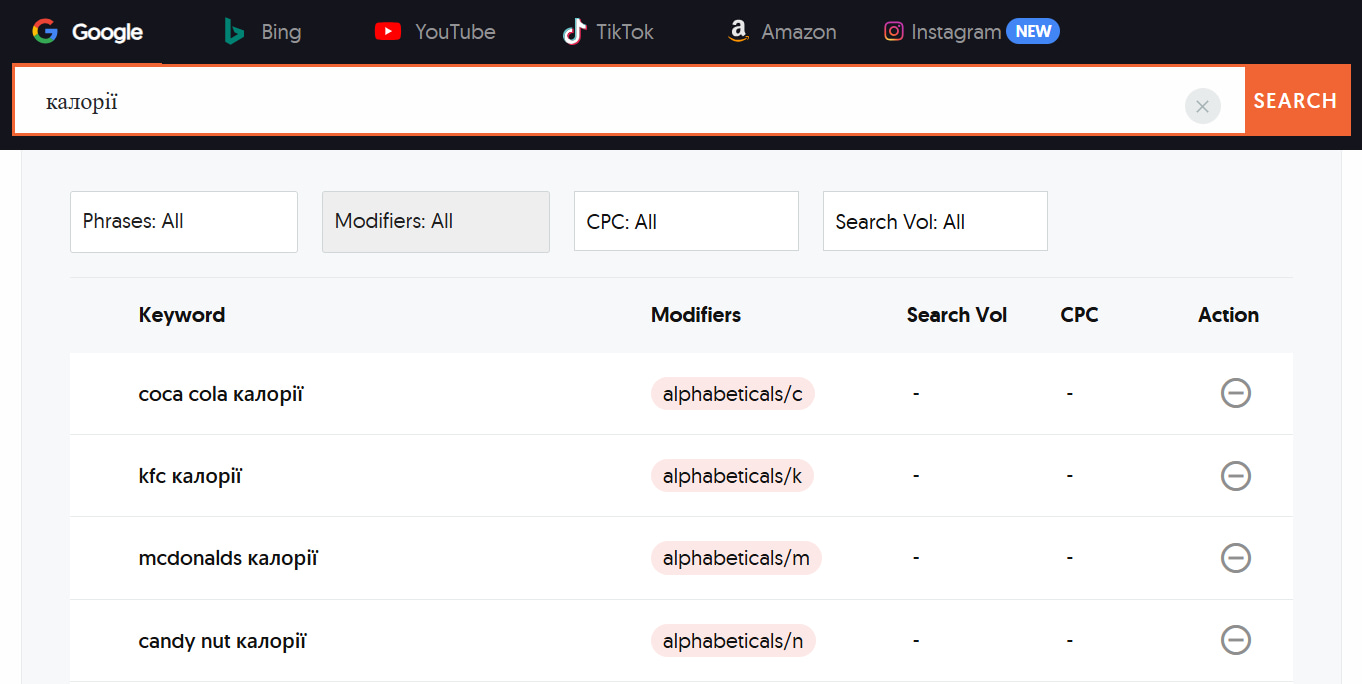Remove the mcdonalds калорії keyword

click(1236, 558)
